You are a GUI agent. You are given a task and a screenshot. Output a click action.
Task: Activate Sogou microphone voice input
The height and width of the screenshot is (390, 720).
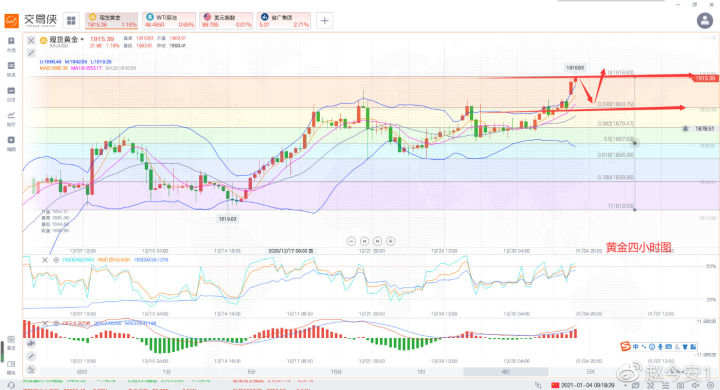coord(660,347)
